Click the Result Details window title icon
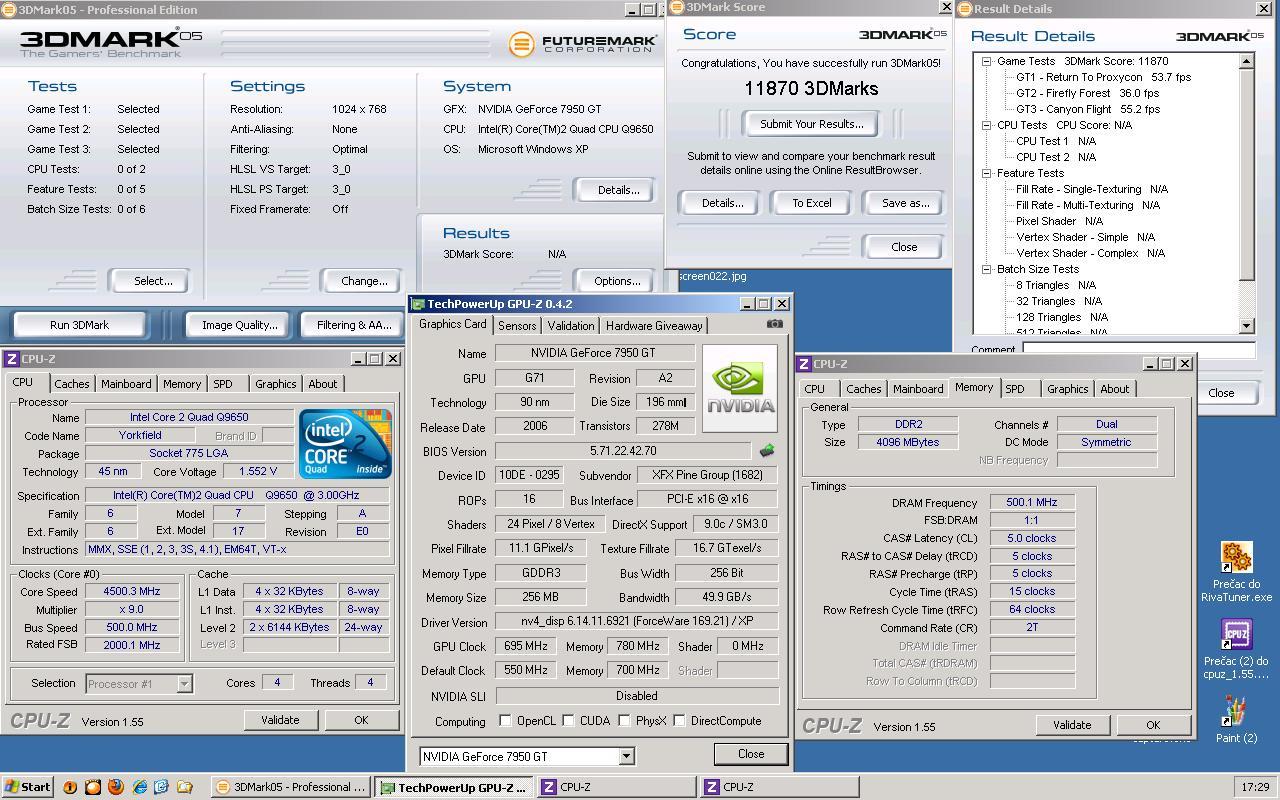The image size is (1280, 800). (966, 9)
